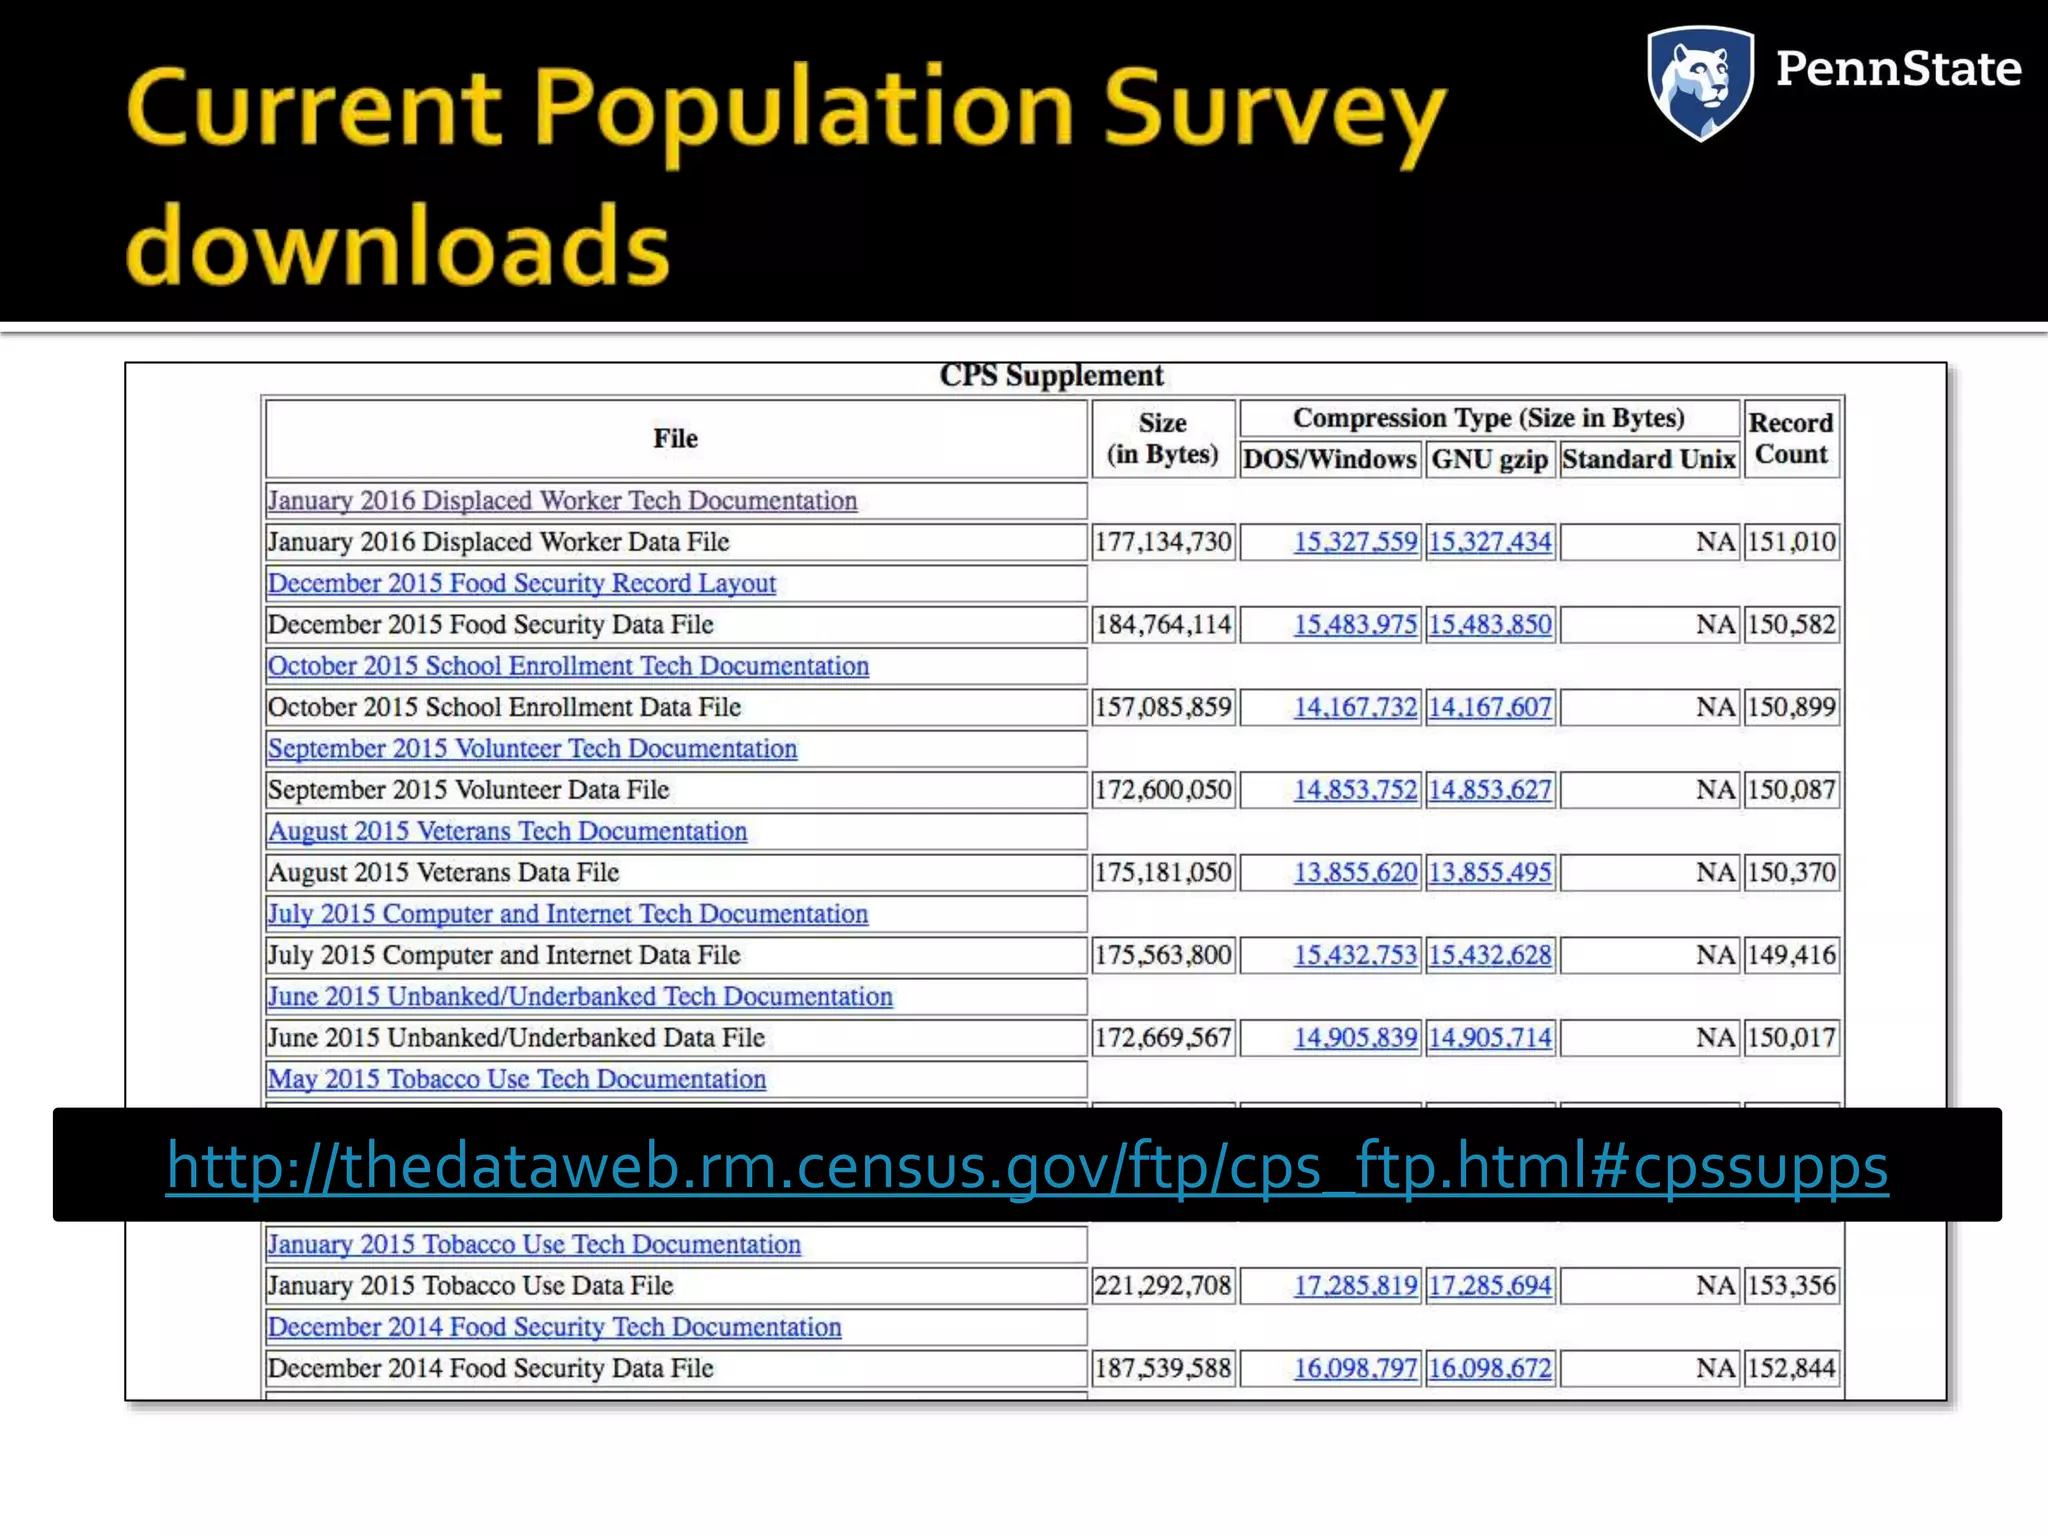Download GNU gzip file 15,483,850

1490,625
